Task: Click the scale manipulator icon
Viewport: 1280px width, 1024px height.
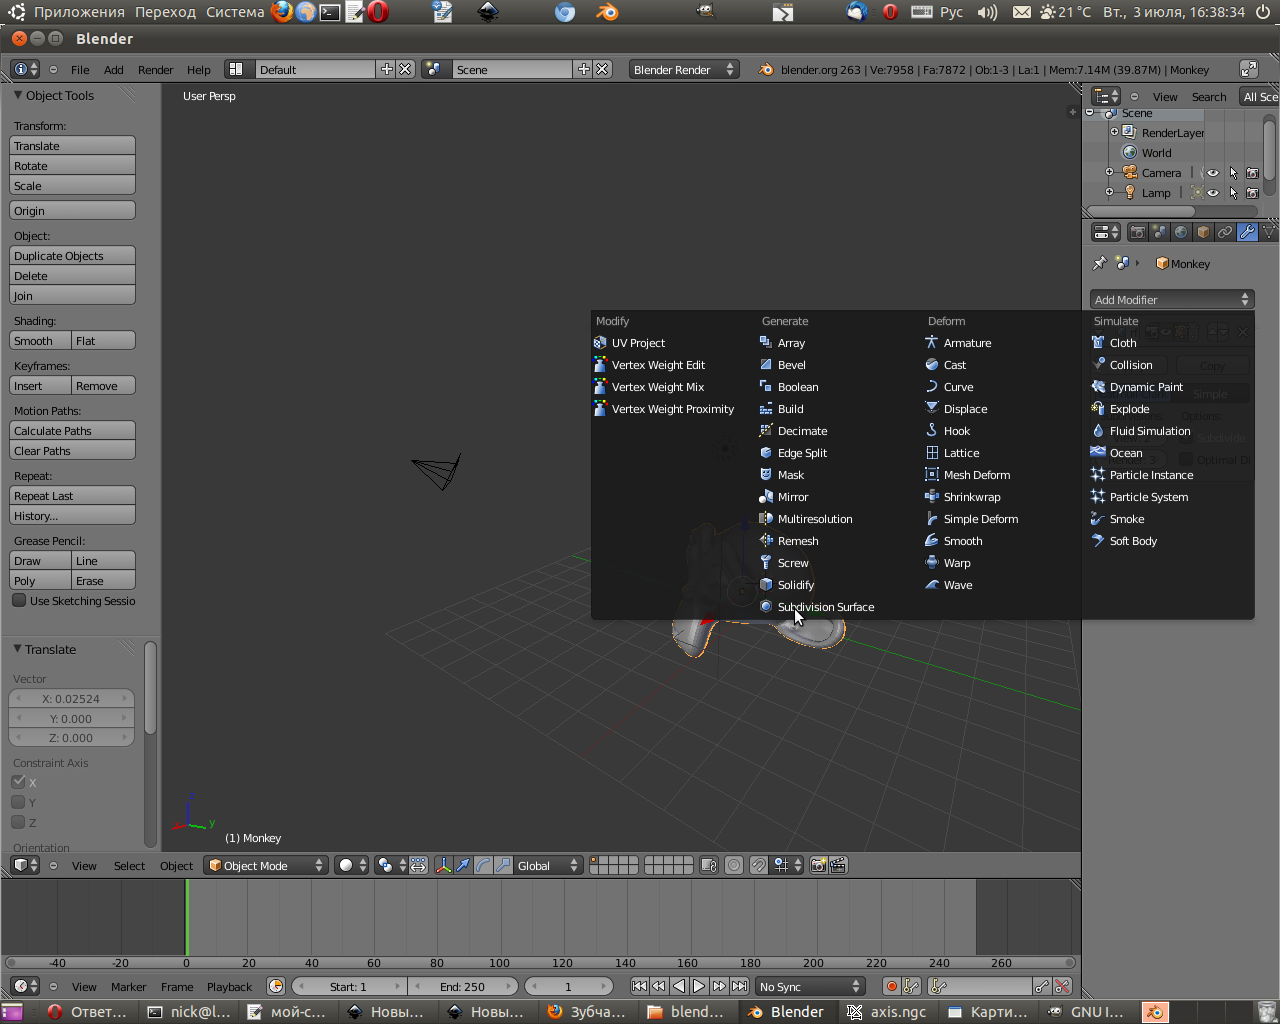Action: (x=503, y=865)
